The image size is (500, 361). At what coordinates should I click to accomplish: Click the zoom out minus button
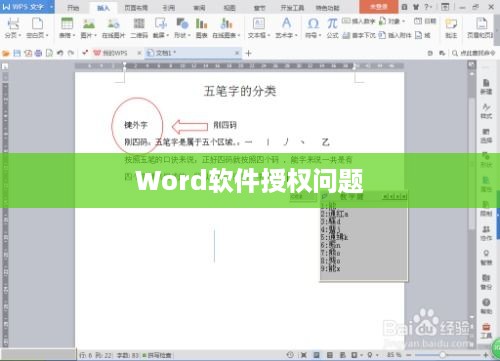[x=409, y=355]
